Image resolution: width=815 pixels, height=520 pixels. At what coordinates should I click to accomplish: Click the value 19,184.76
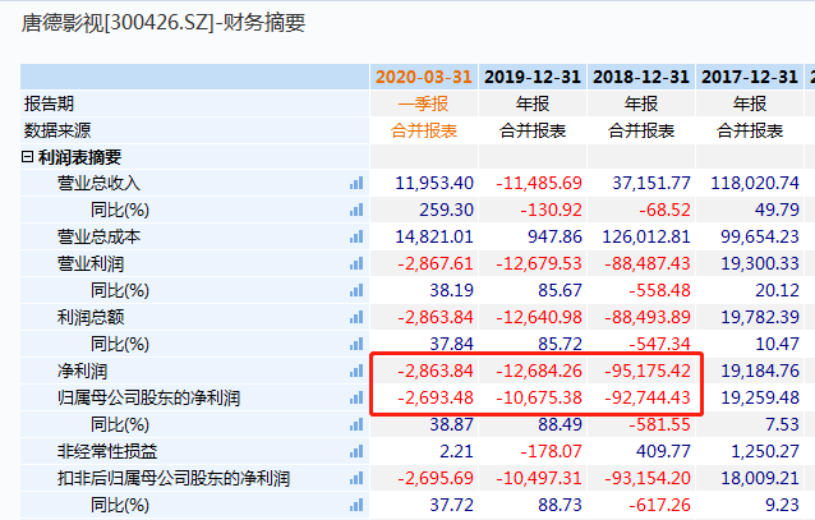(x=760, y=371)
